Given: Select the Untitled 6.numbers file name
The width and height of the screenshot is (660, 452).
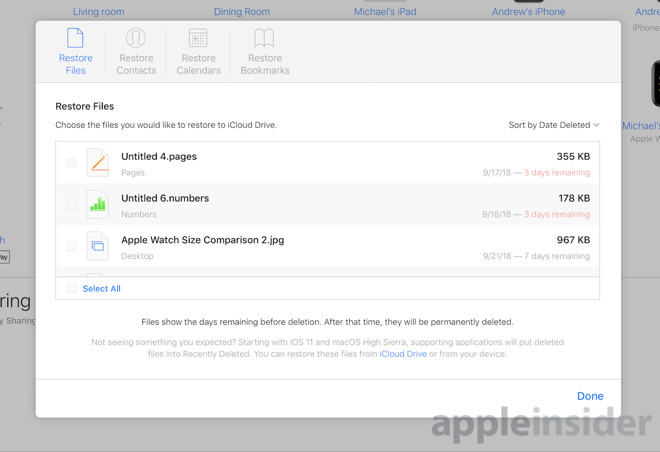Looking at the screenshot, I should click(165, 198).
